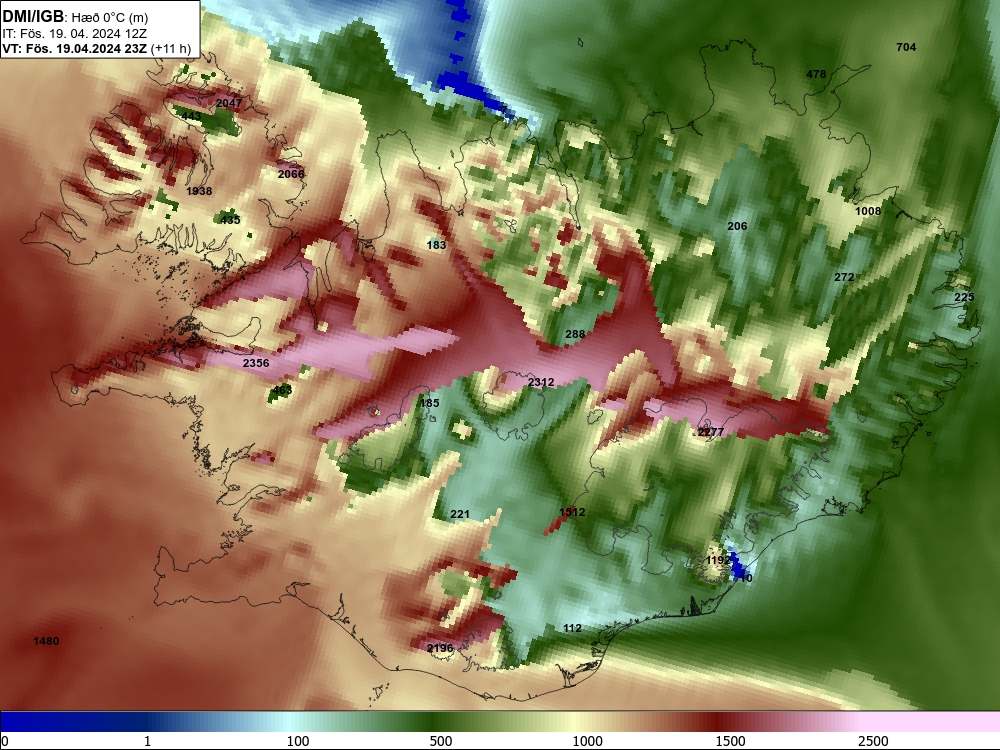This screenshot has width=1000, height=750.
Task: Click the map value 112
Action: coord(572,628)
